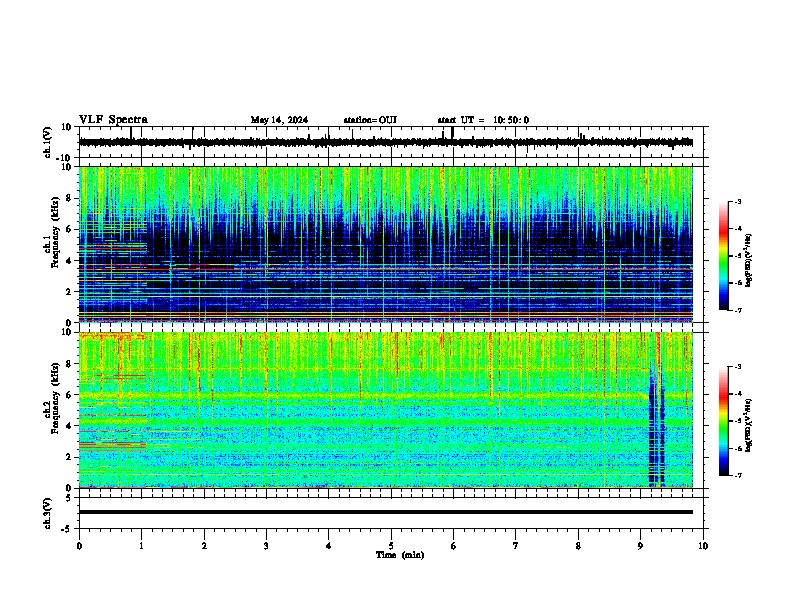
Task: Click the "0" tick on the time axis
Action: click(79, 546)
